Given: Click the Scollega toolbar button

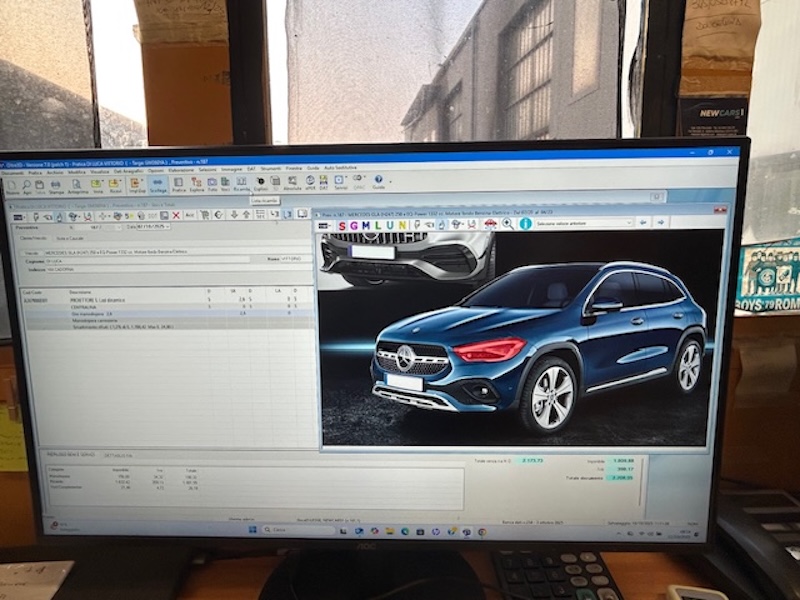Looking at the screenshot, I should [158, 186].
